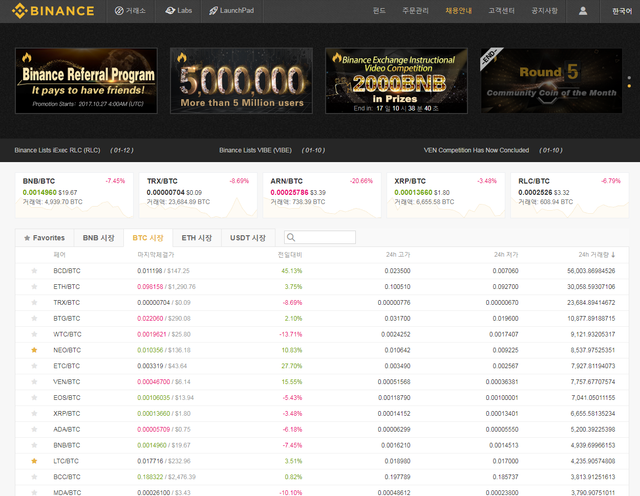Favorite the ETH/BTC pair star
640x496 pixels.
coord(34,287)
